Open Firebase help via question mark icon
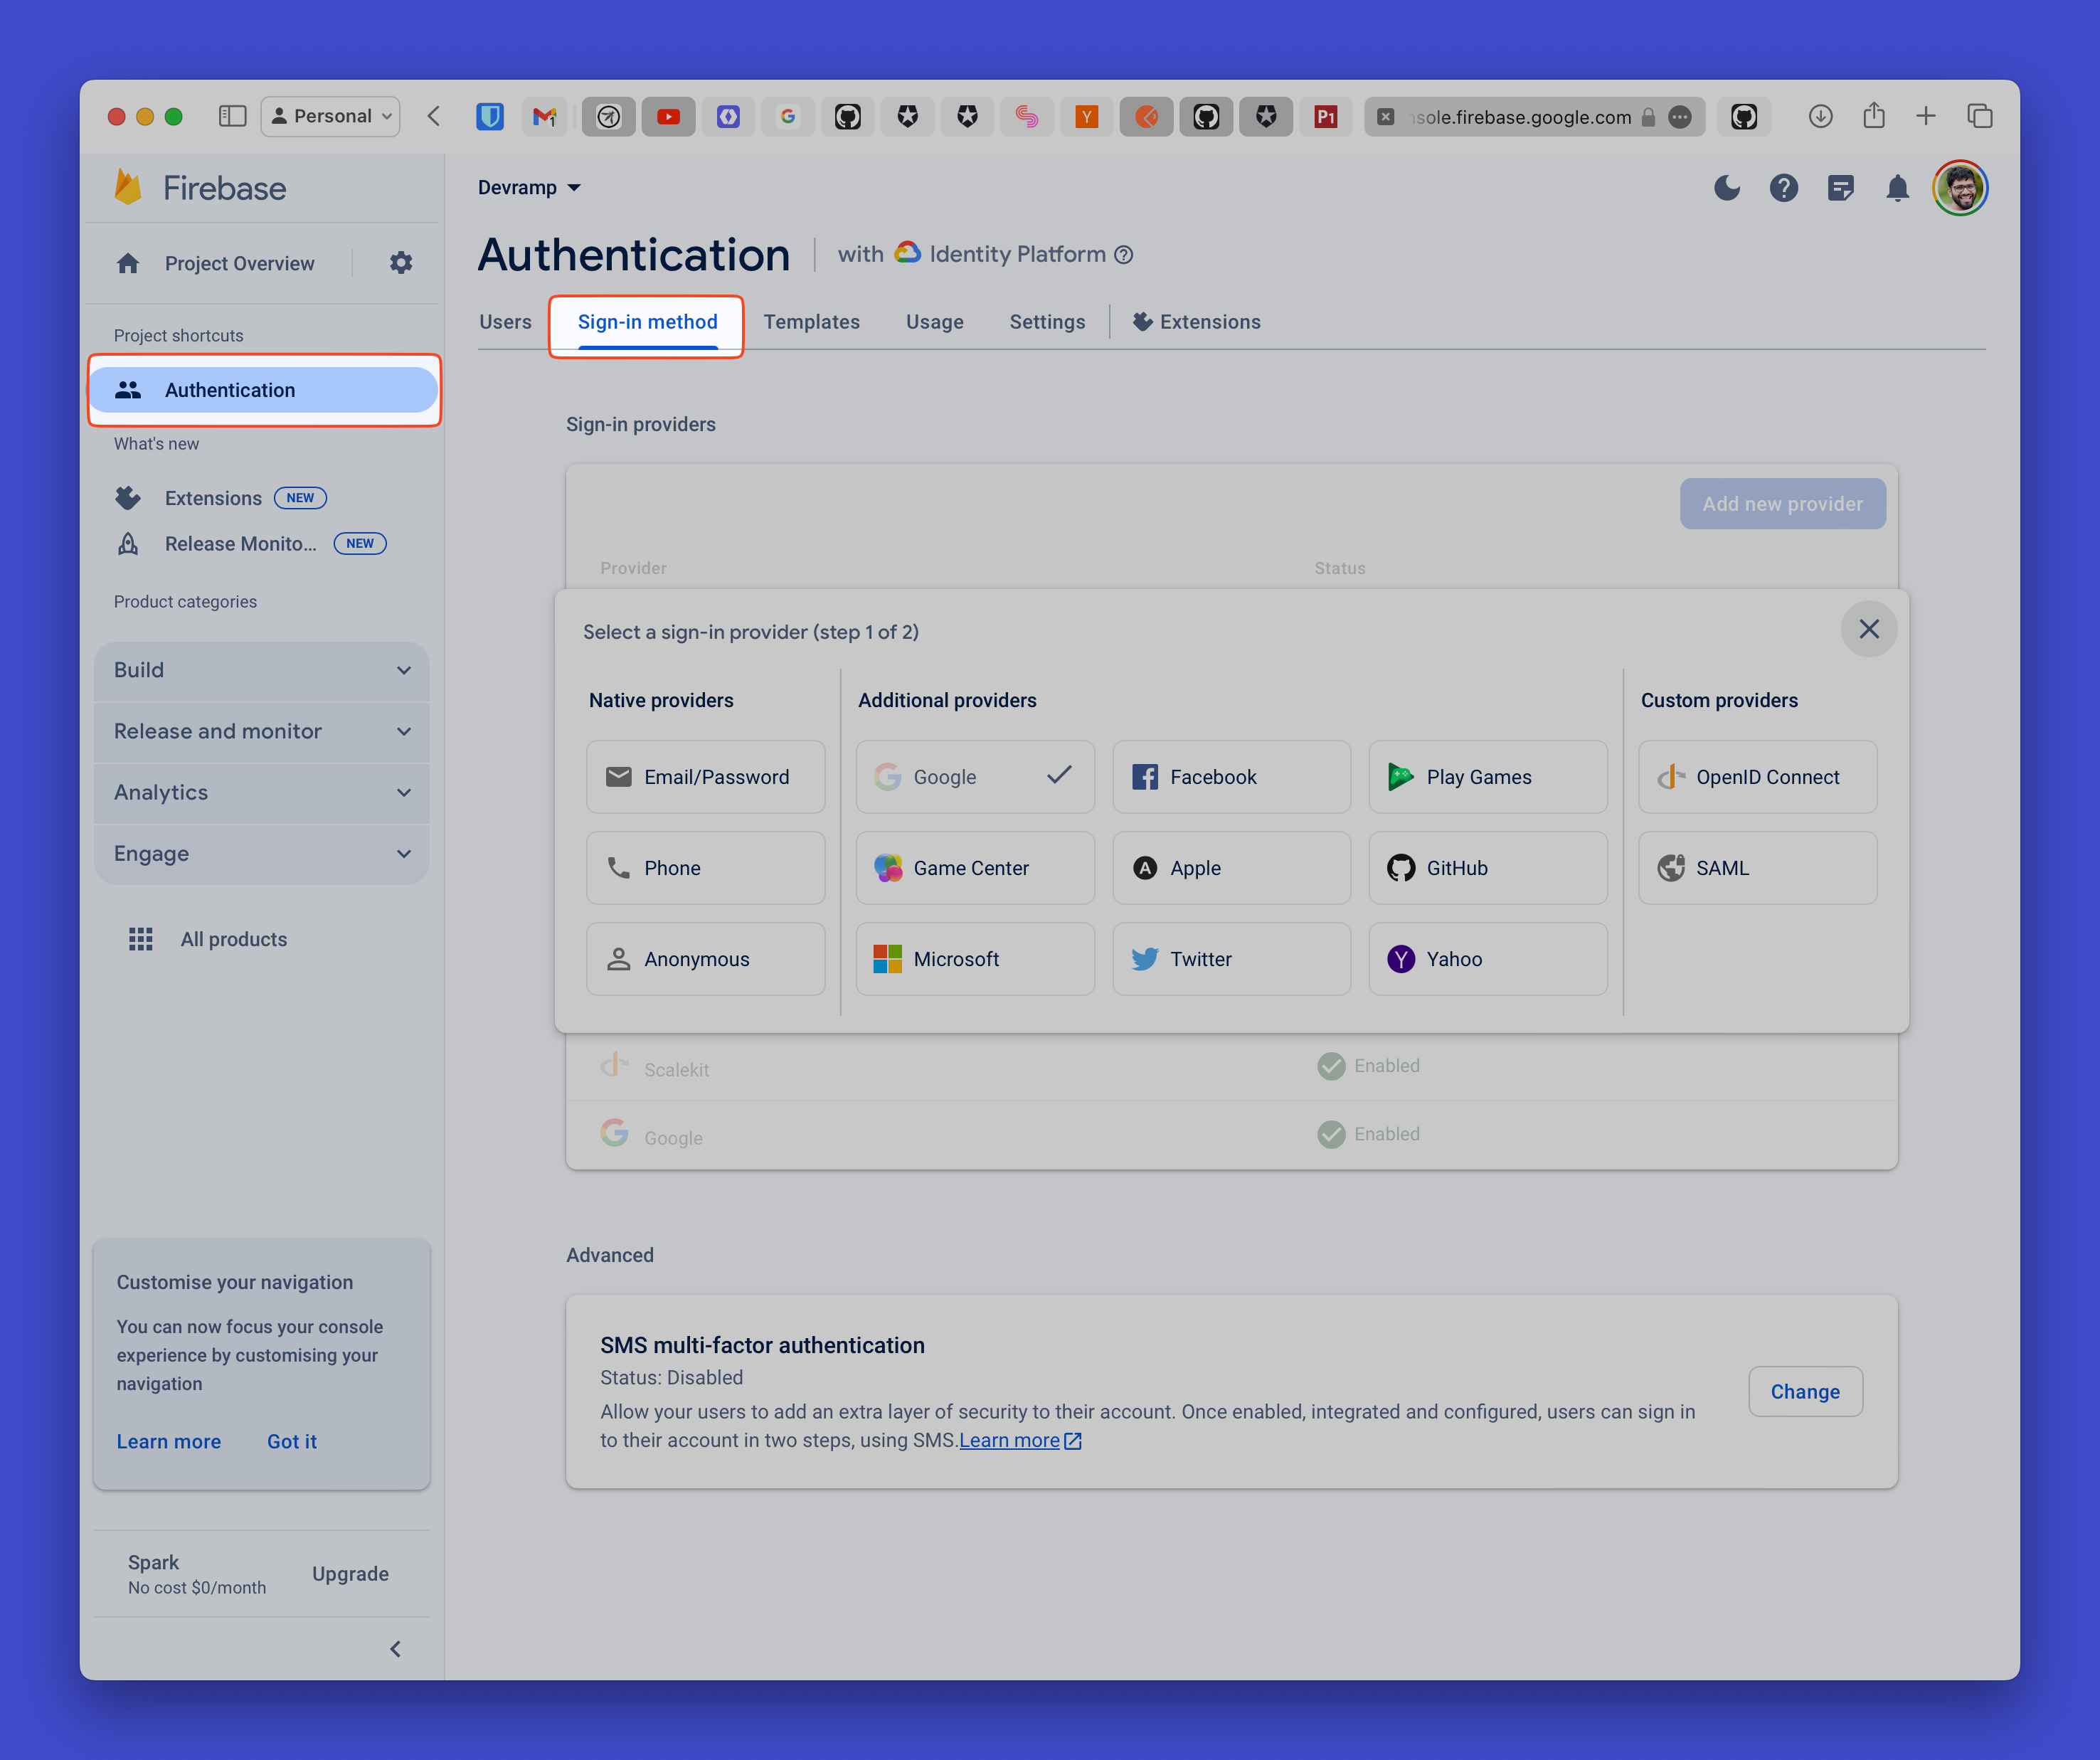Screen dimensions: 2100x1760 [1784, 188]
